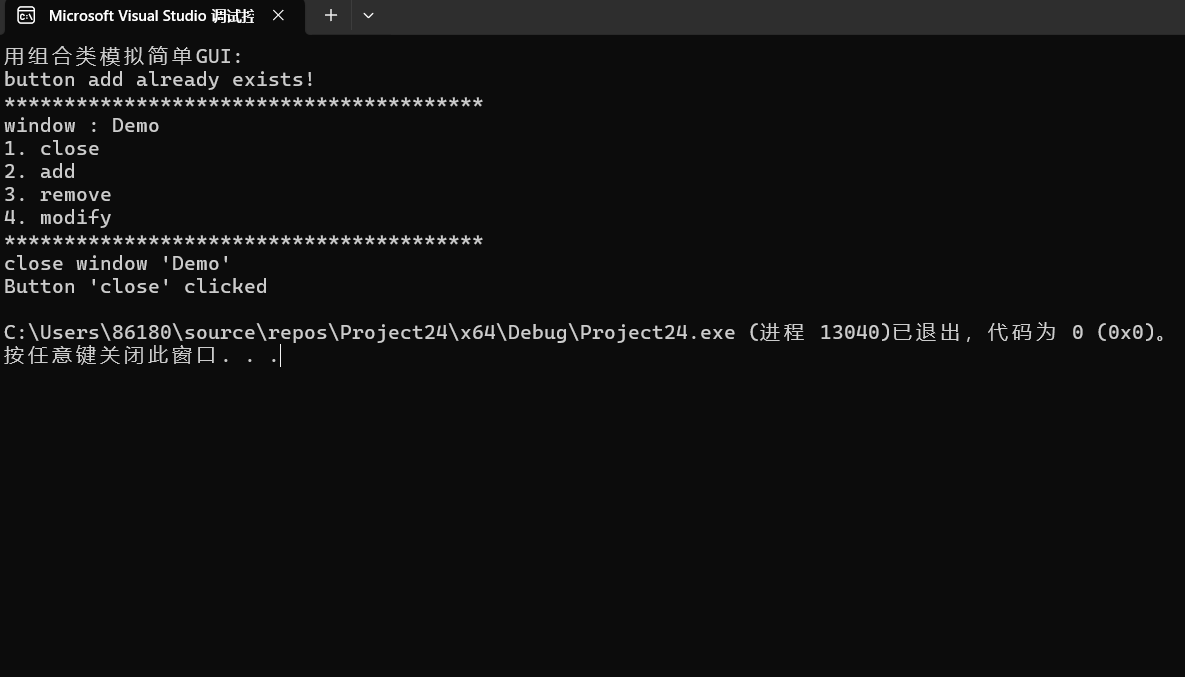This screenshot has height=677, width=1185.
Task: Click the '按任意键关闭此窗口' prompt line
Action: tap(140, 356)
